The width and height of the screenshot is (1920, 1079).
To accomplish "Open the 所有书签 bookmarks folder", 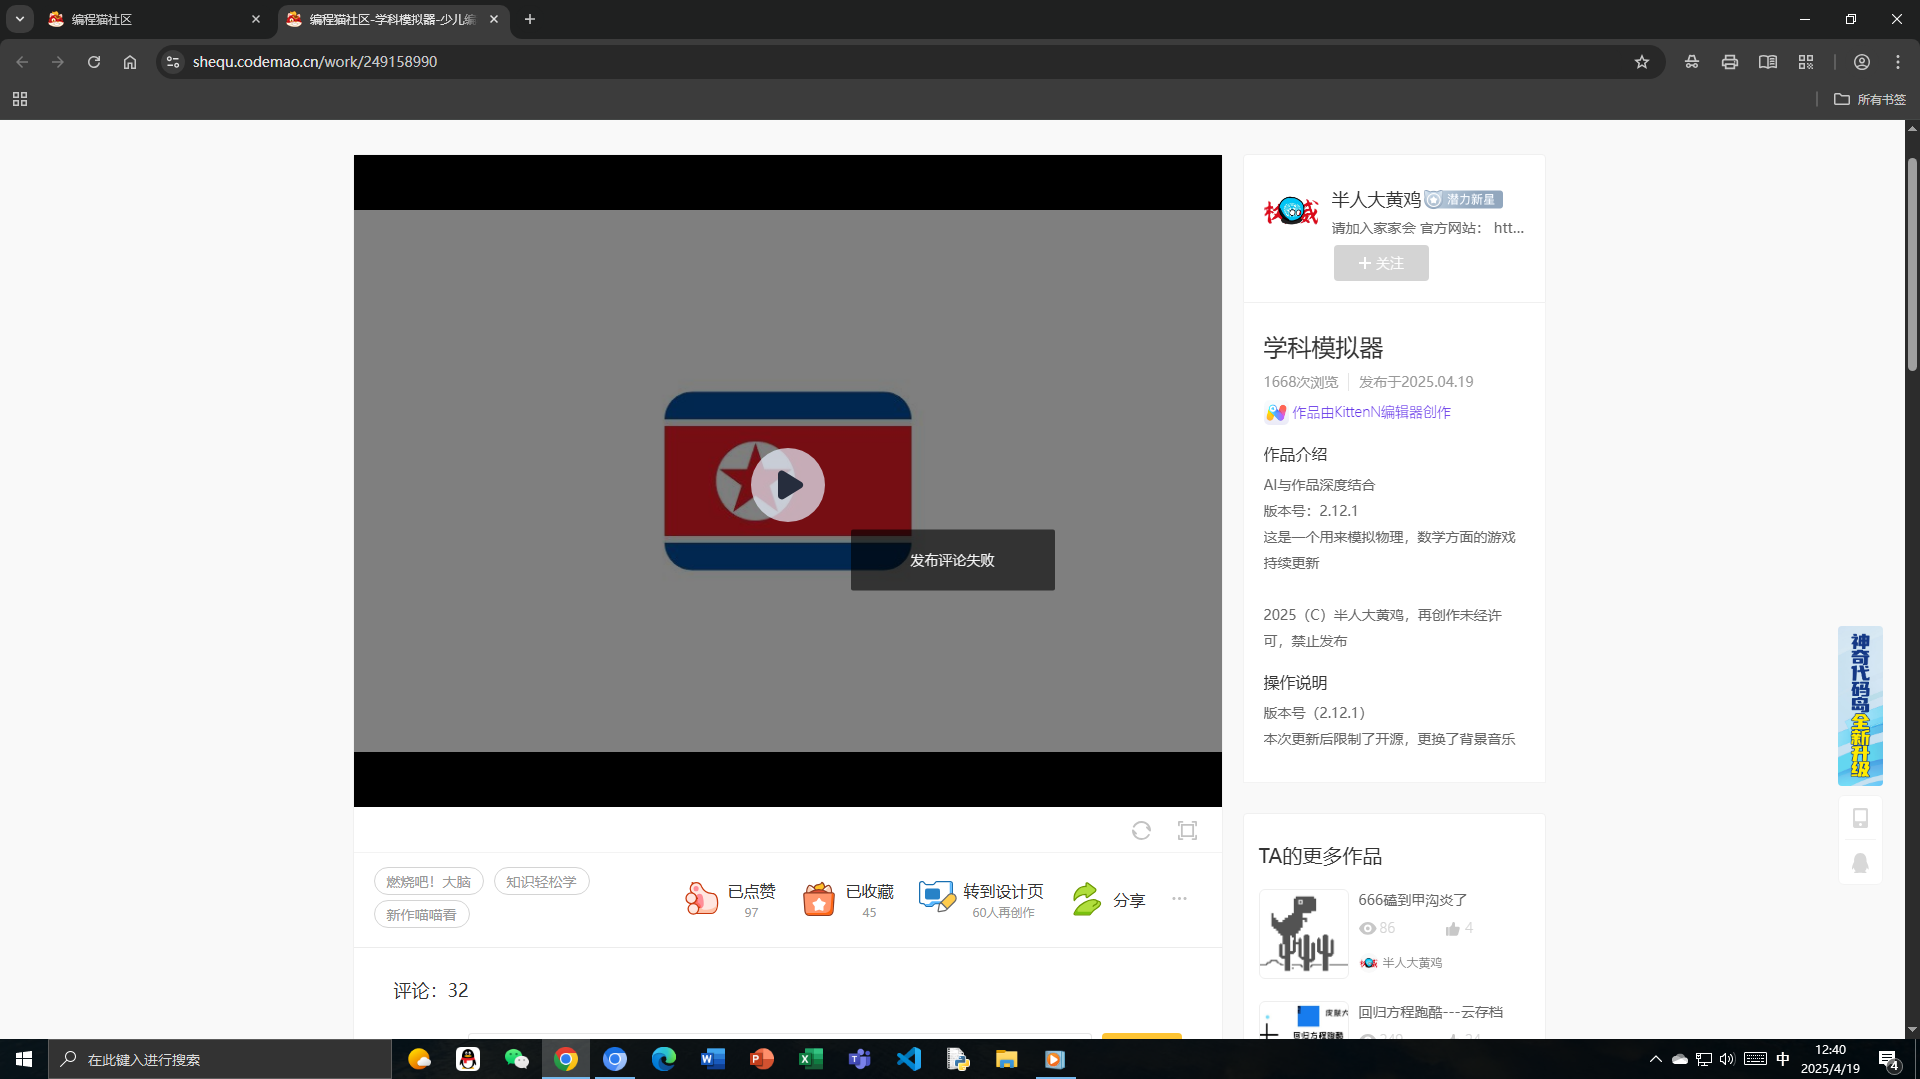I will point(1870,99).
